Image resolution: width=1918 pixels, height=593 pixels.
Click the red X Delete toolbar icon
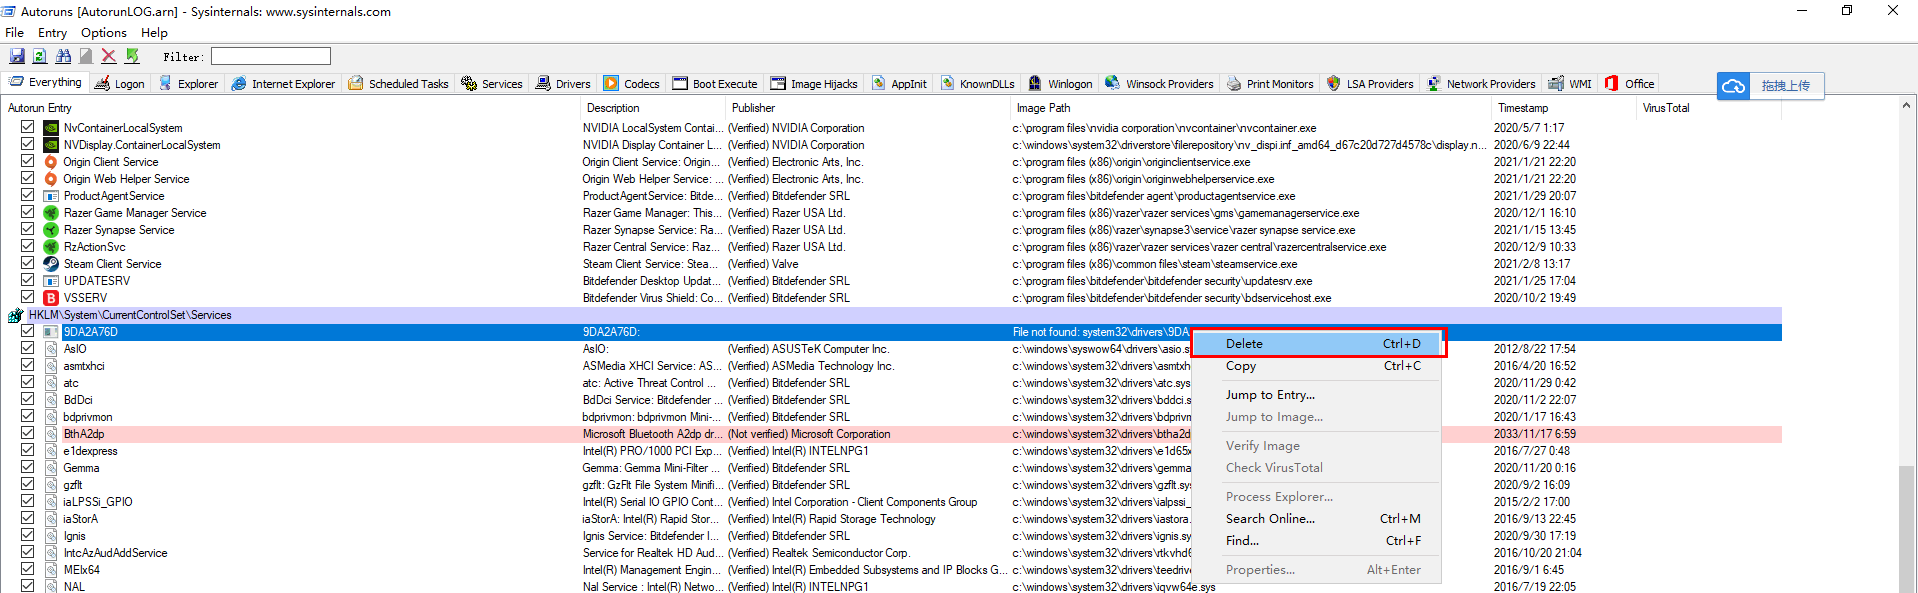click(109, 56)
